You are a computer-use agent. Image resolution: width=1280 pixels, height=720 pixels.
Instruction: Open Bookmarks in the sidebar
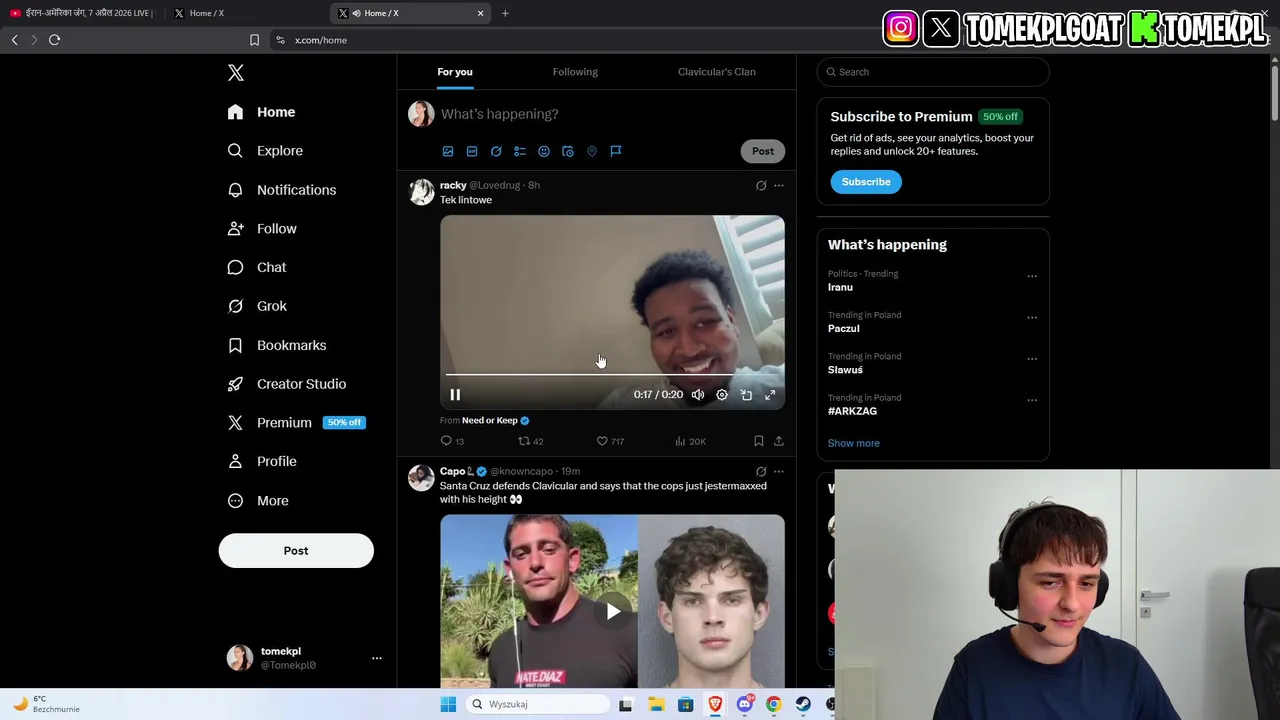point(277,345)
